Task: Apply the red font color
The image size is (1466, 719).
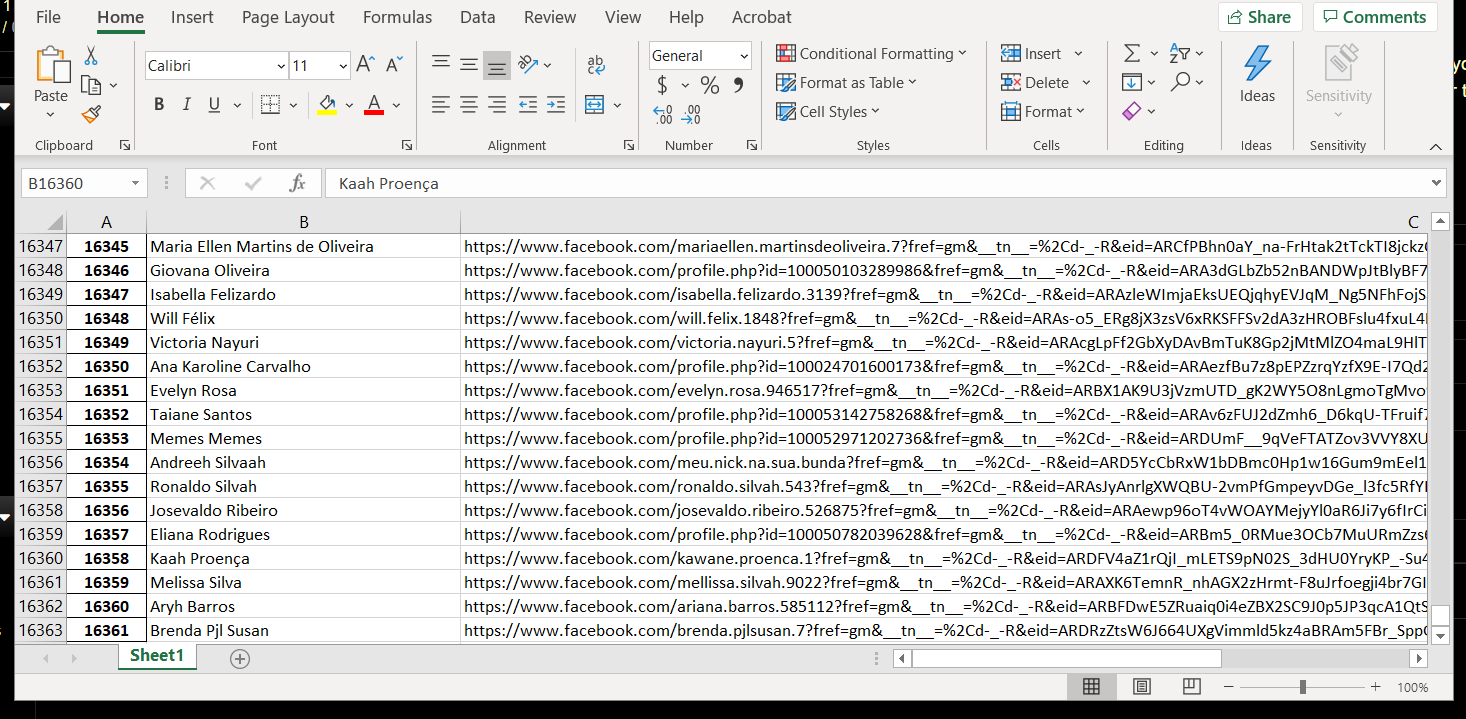Action: 374,105
